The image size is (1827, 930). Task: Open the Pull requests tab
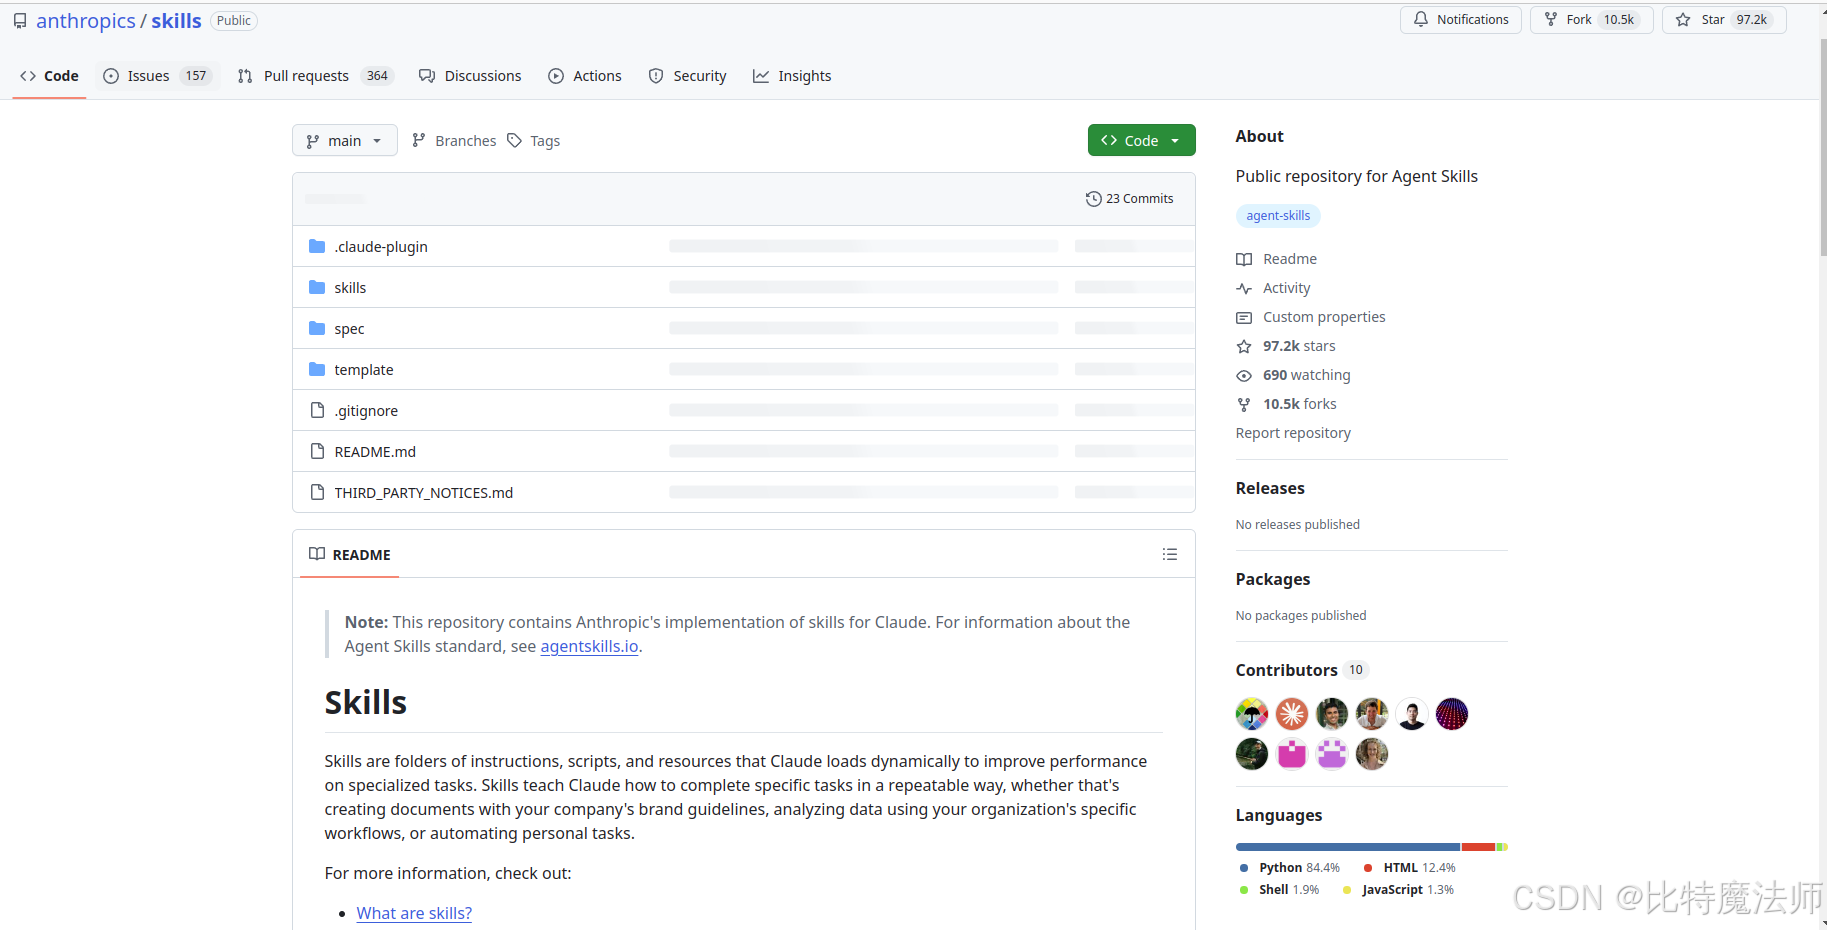(315, 76)
